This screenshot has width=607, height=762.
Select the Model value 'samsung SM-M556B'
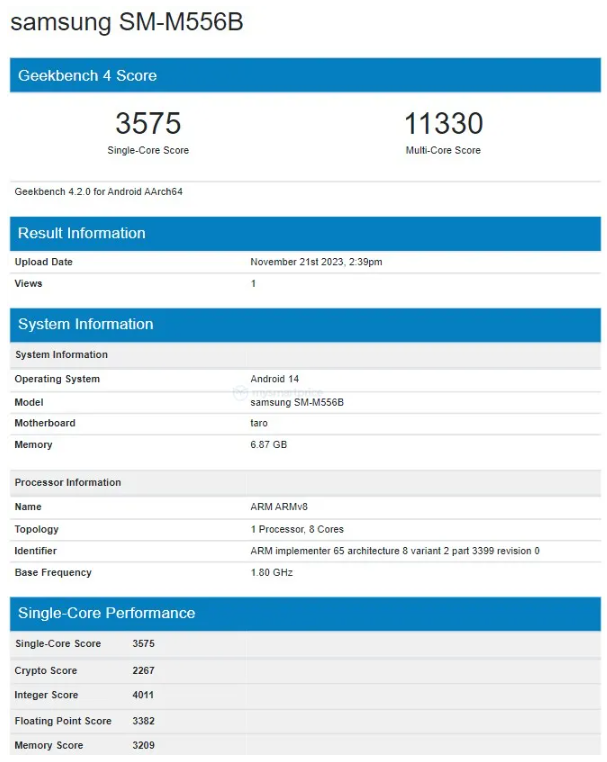297,402
